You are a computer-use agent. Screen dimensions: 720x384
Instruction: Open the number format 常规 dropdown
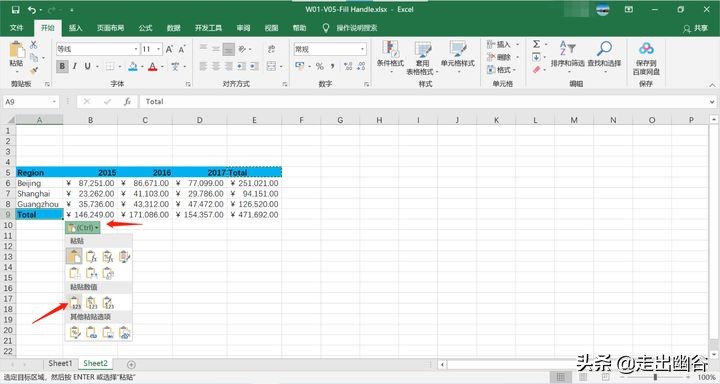coord(362,49)
